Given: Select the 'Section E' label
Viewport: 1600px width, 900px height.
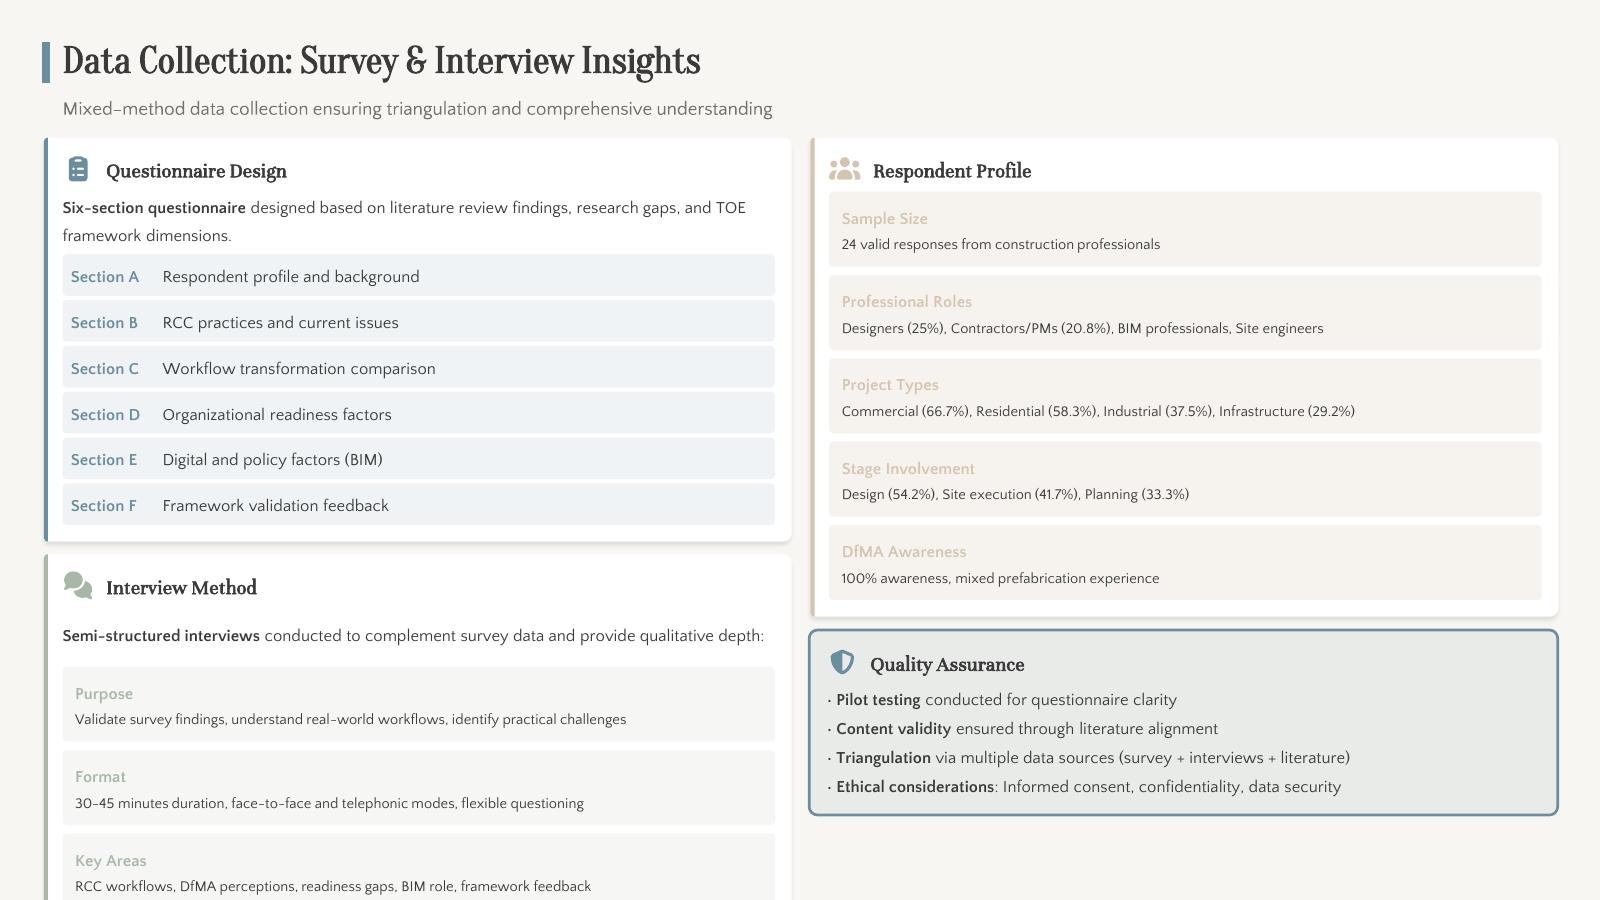Looking at the screenshot, I should (104, 460).
